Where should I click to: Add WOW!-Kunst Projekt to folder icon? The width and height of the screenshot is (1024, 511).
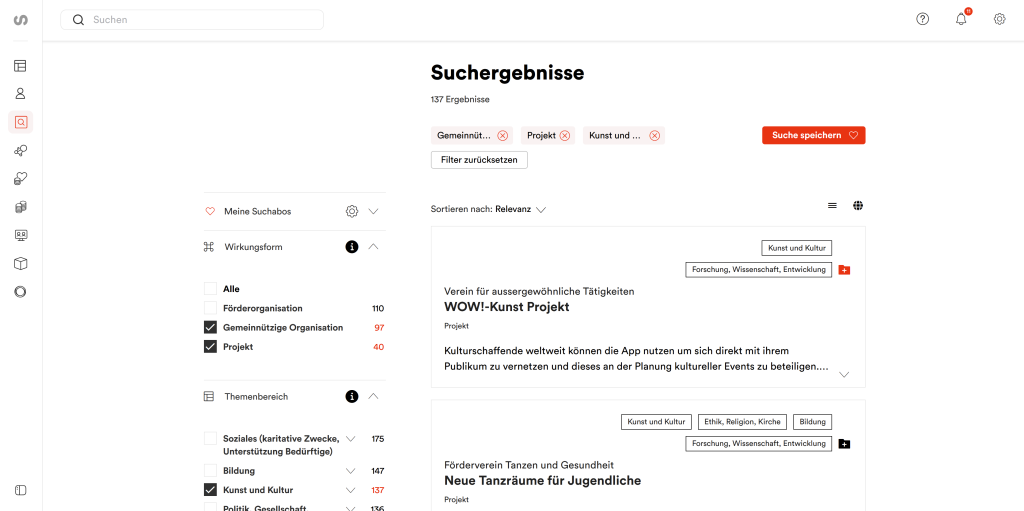tap(844, 270)
